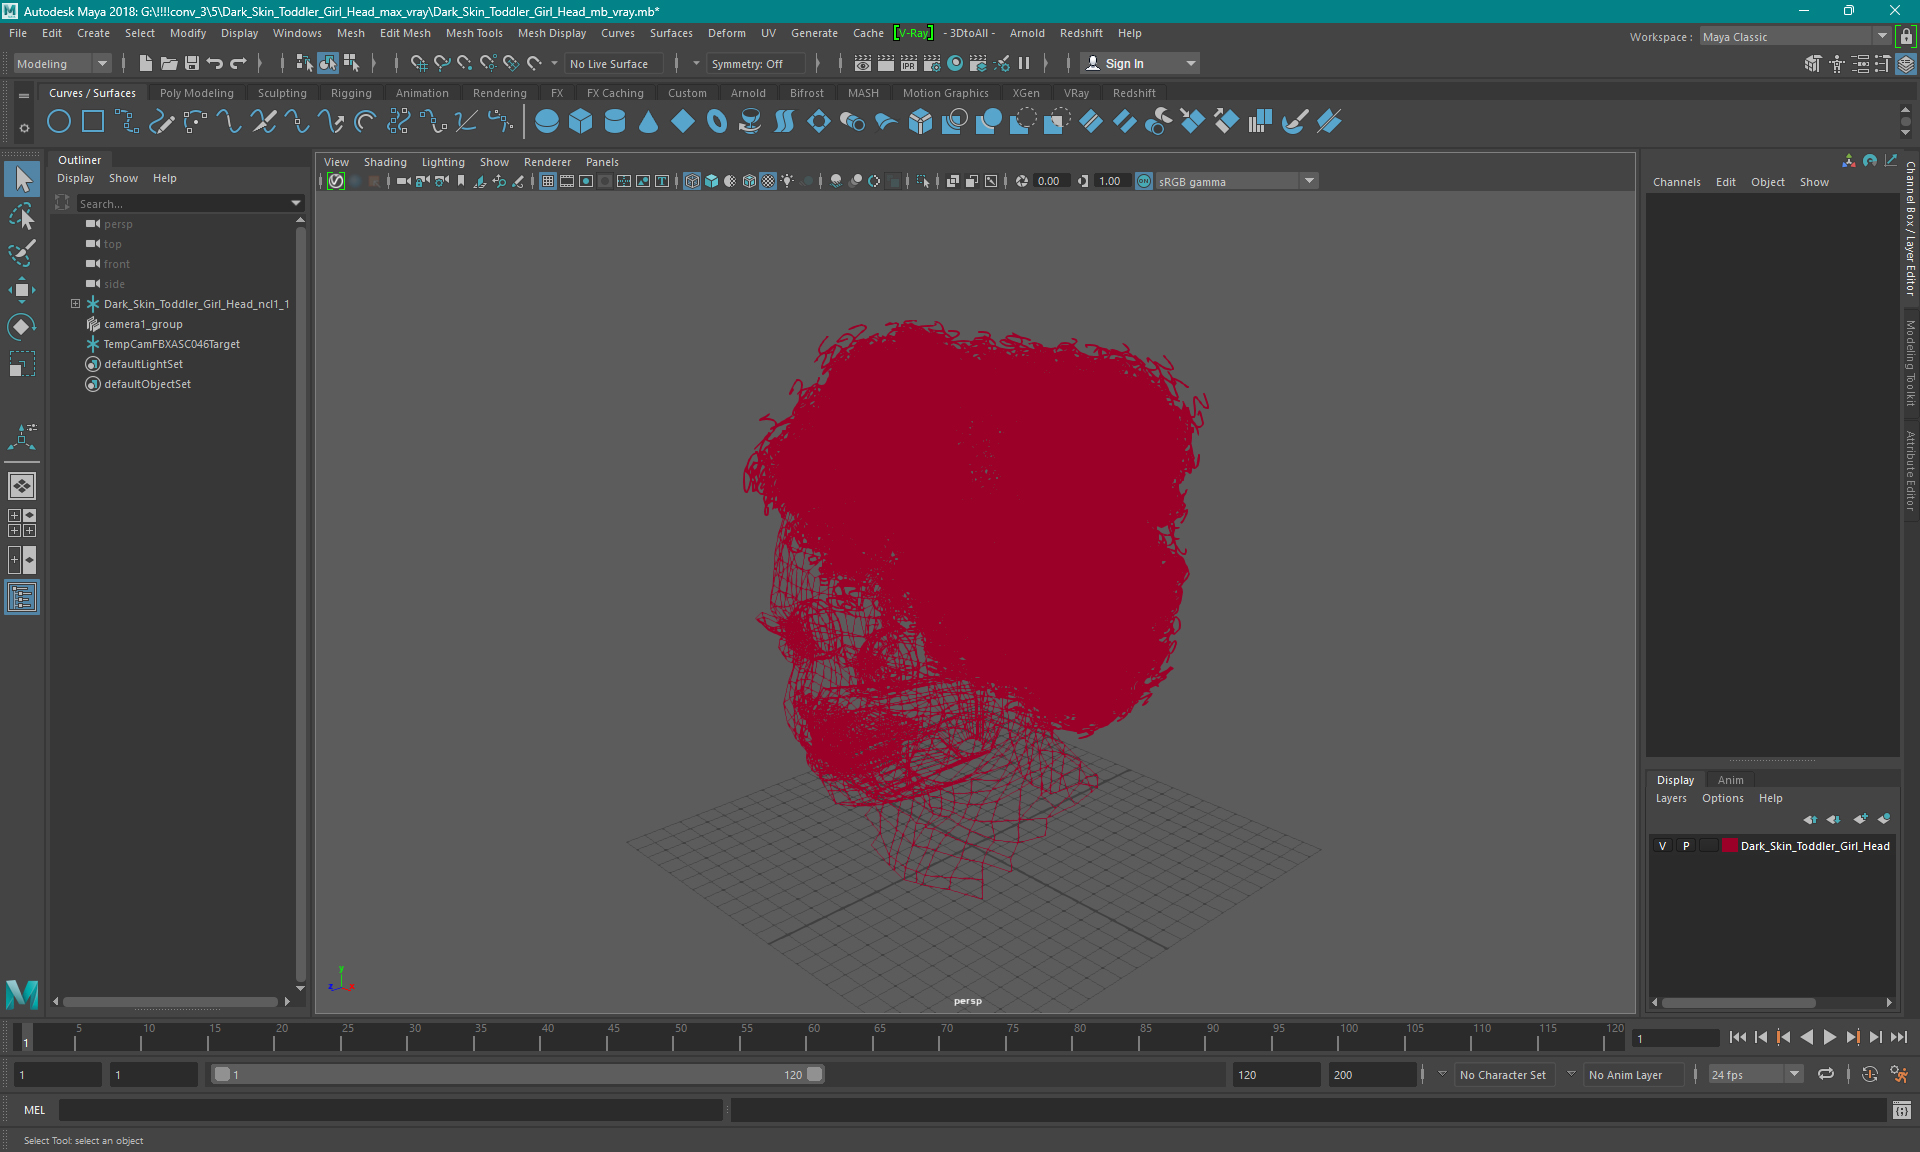Switch to single perspective view layout
Viewport: 1920px width, 1152px height.
(22, 486)
